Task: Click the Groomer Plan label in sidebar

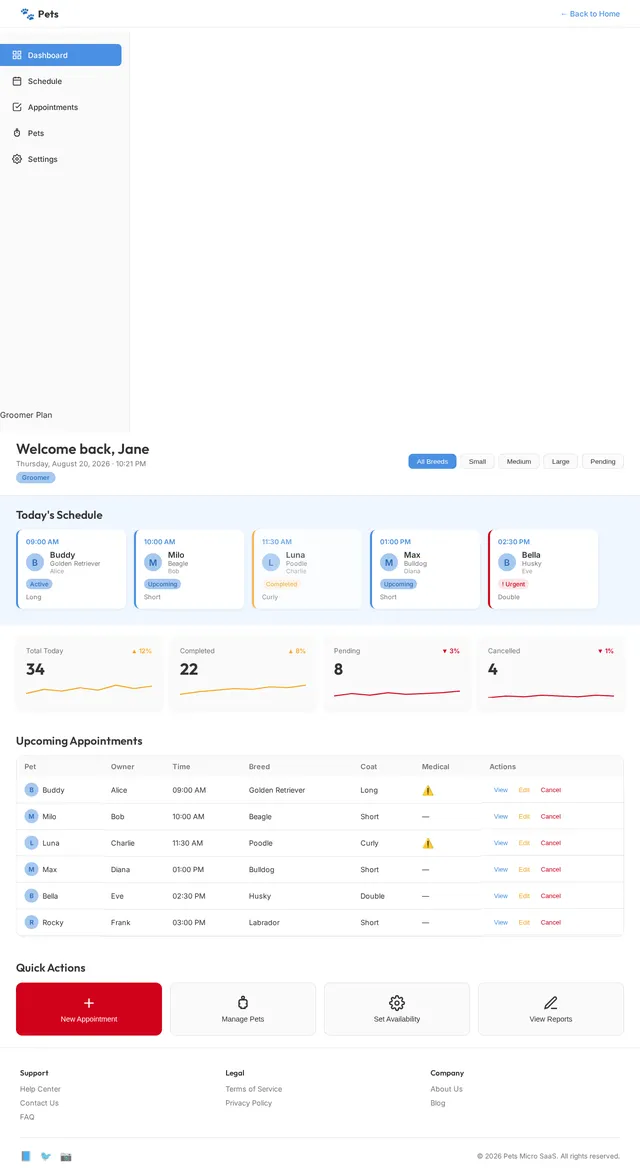Action: coord(26,415)
